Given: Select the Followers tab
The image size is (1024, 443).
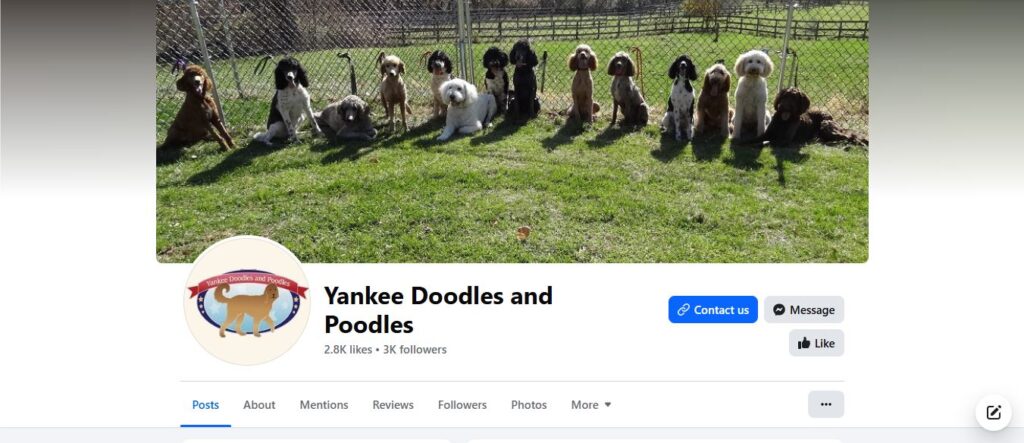Looking at the screenshot, I should tap(462, 405).
